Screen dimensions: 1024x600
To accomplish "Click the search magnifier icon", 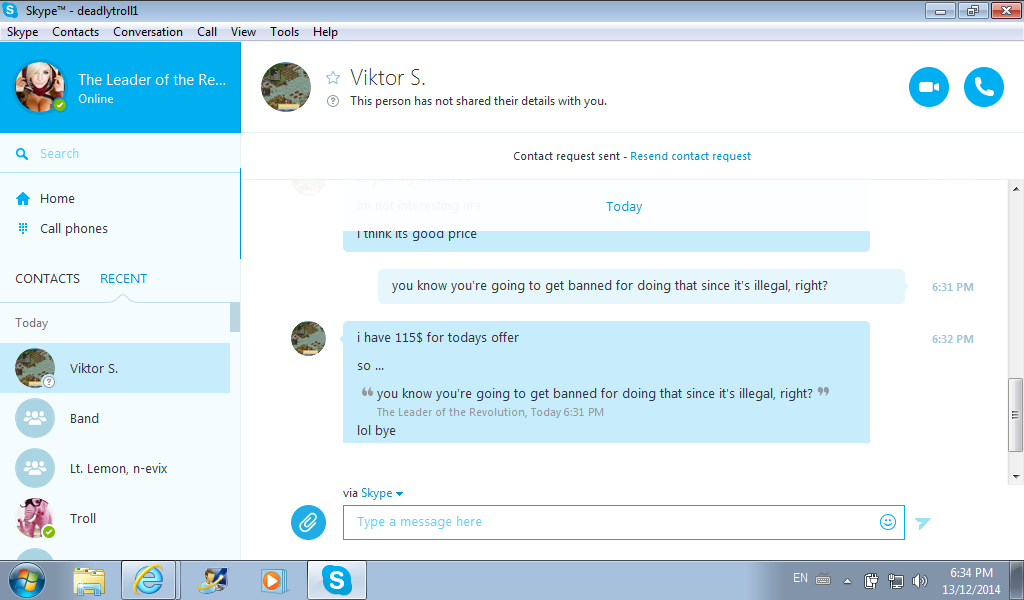I will pyautogui.click(x=22, y=154).
